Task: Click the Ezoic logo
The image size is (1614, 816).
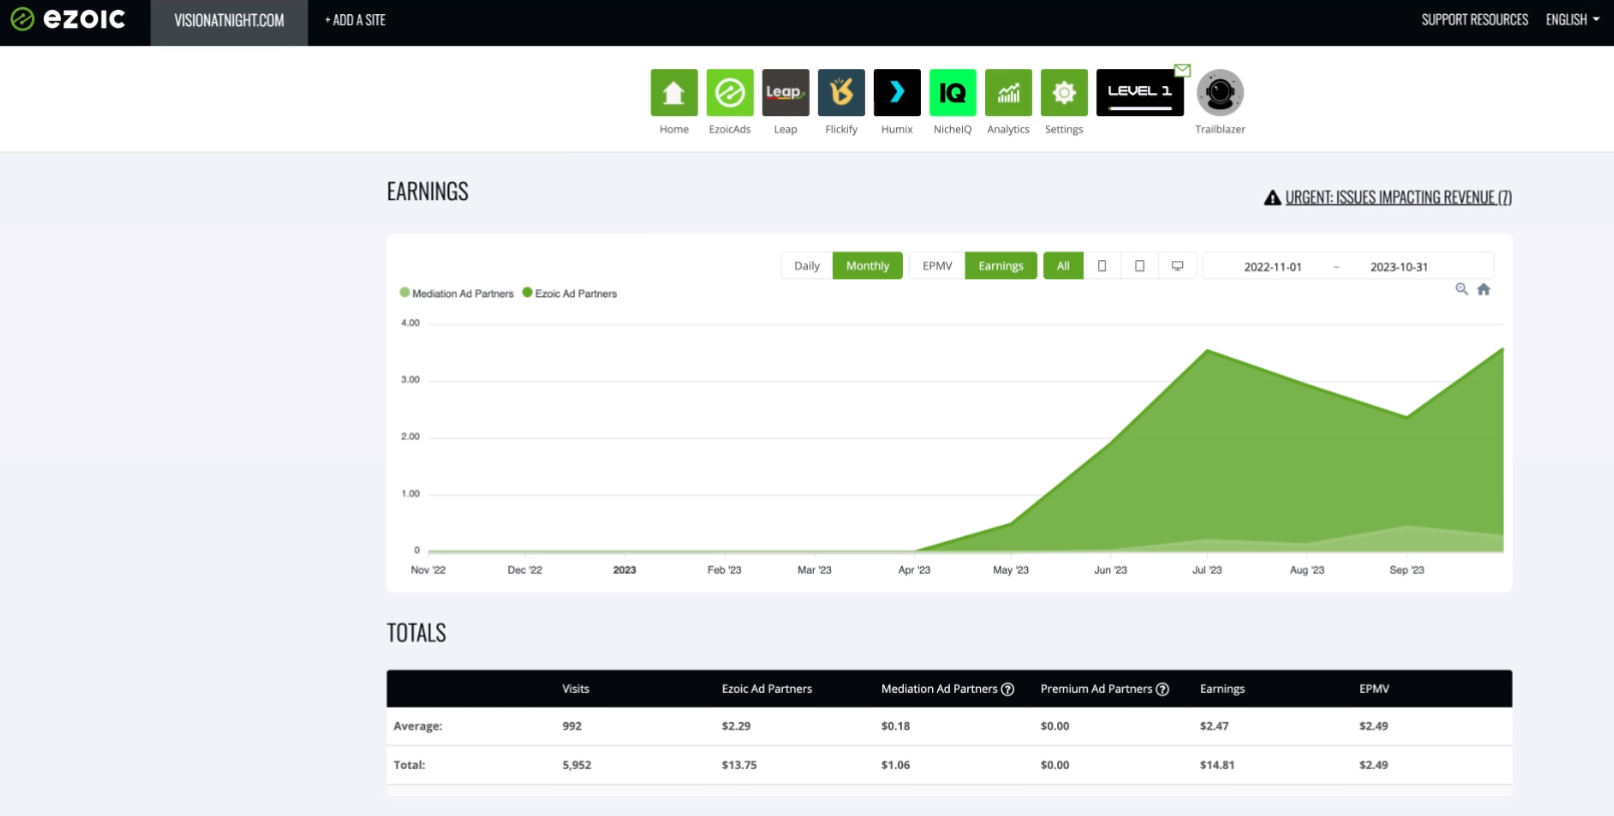Action: pyautogui.click(x=68, y=19)
